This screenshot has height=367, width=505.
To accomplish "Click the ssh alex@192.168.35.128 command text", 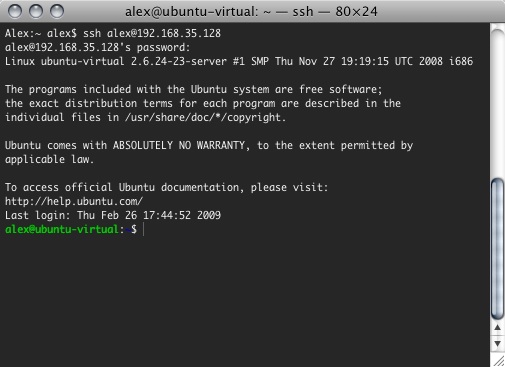I will [152, 33].
